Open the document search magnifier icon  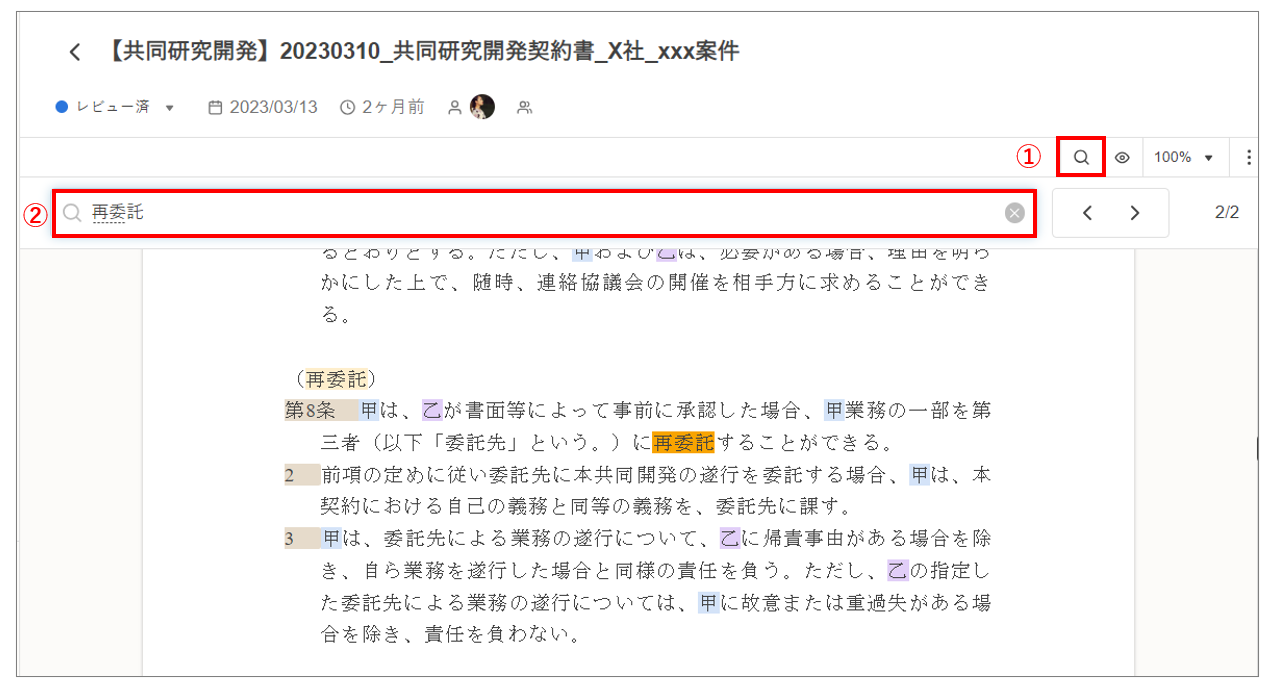coord(1081,157)
